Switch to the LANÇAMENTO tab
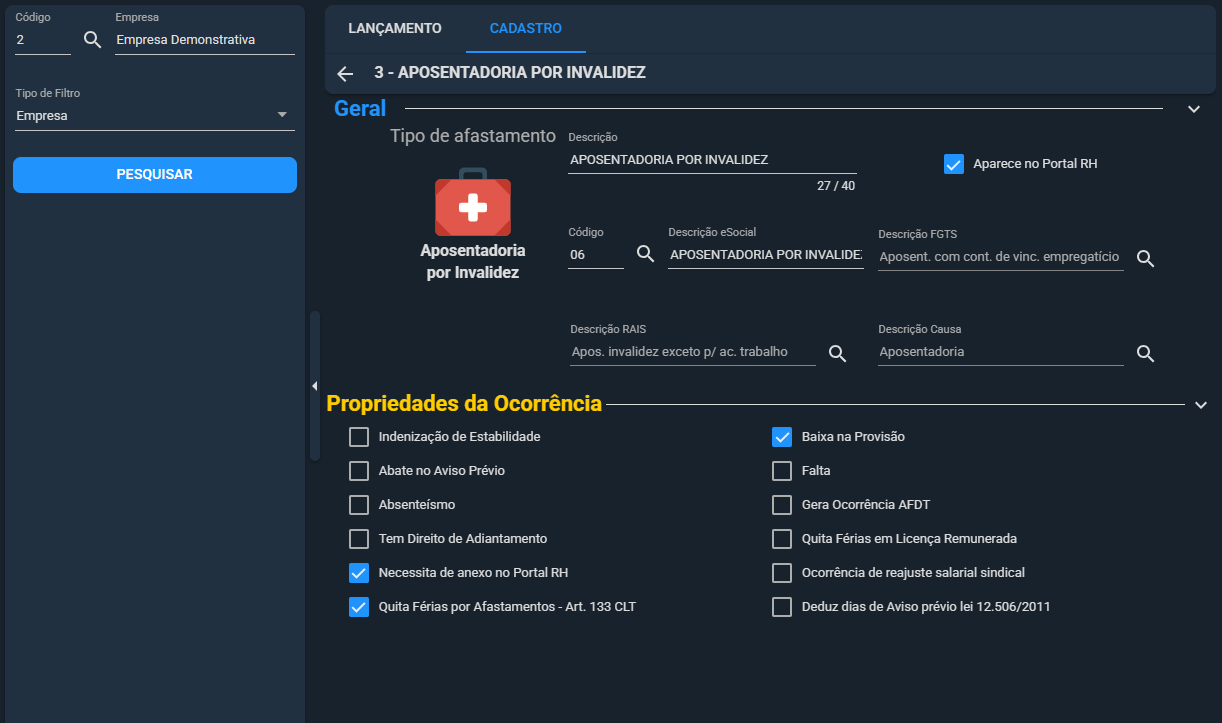Screen dimensions: 1222x723 pos(394,28)
